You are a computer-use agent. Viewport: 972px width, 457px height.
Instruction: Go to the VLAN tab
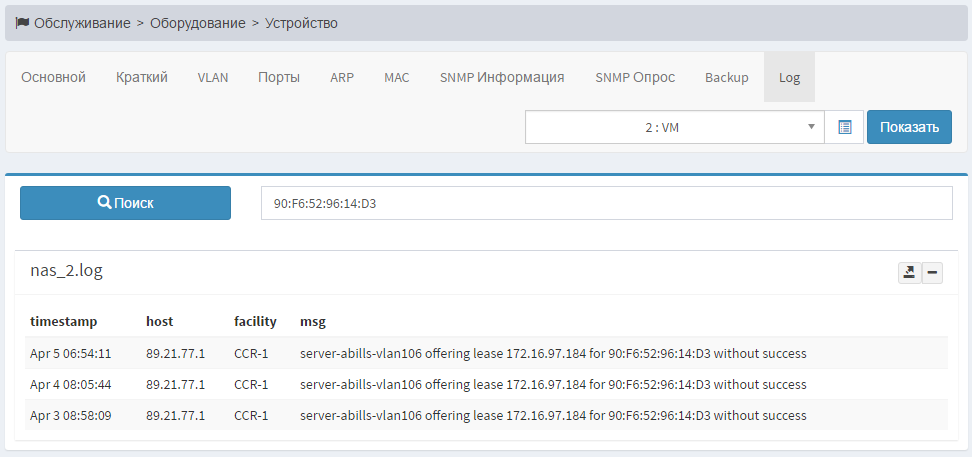coord(213,77)
